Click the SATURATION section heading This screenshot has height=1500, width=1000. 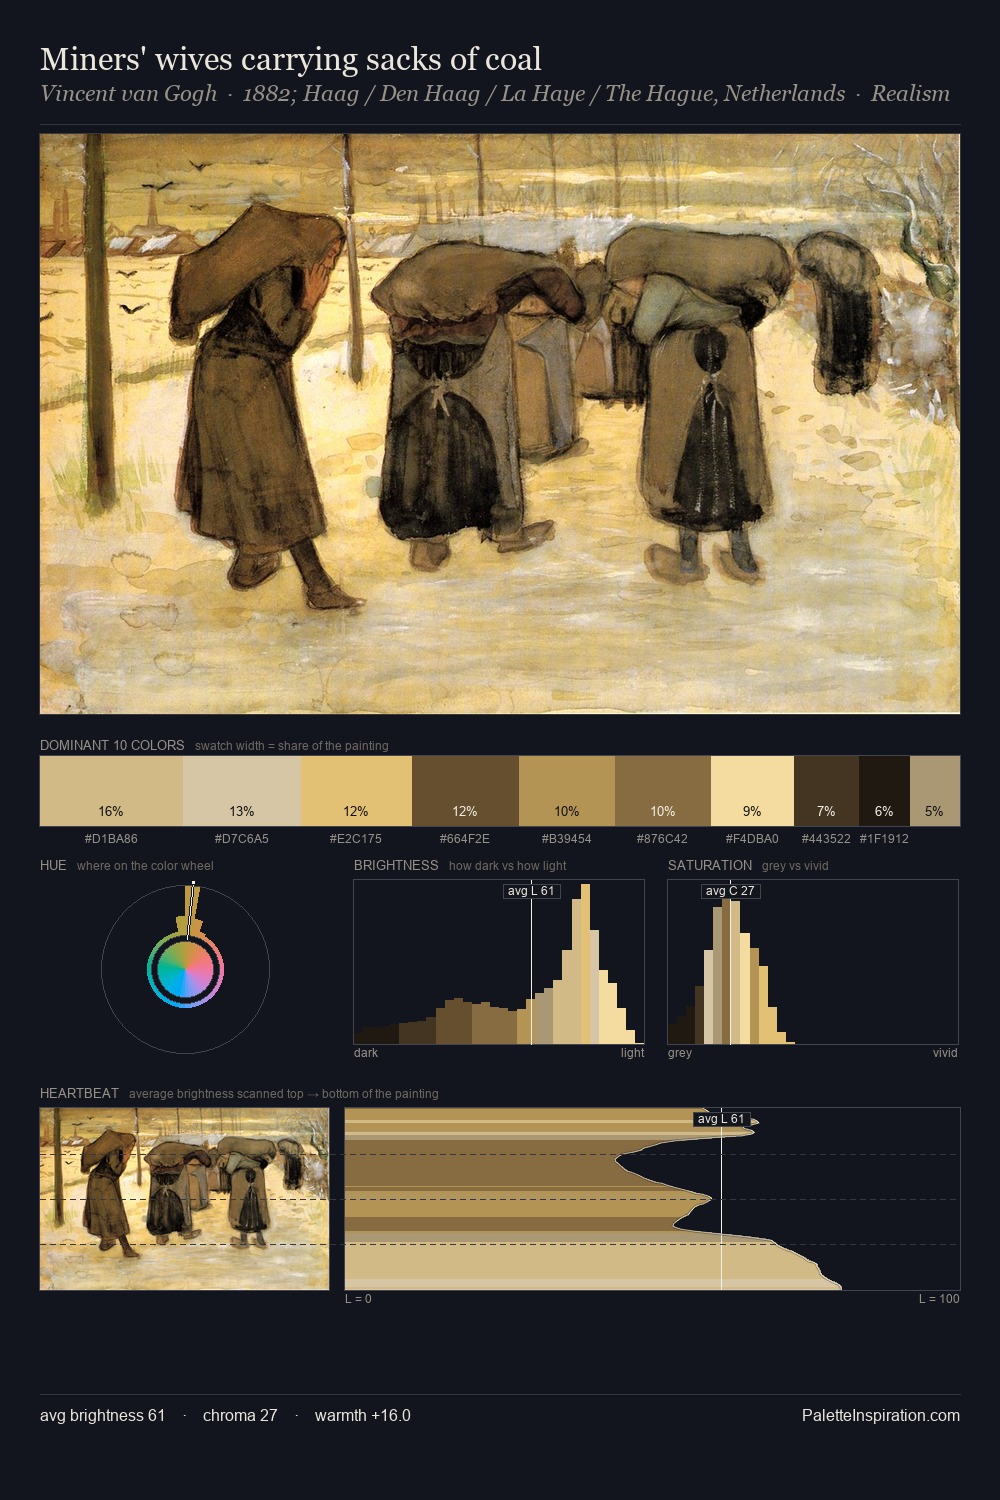click(x=710, y=865)
